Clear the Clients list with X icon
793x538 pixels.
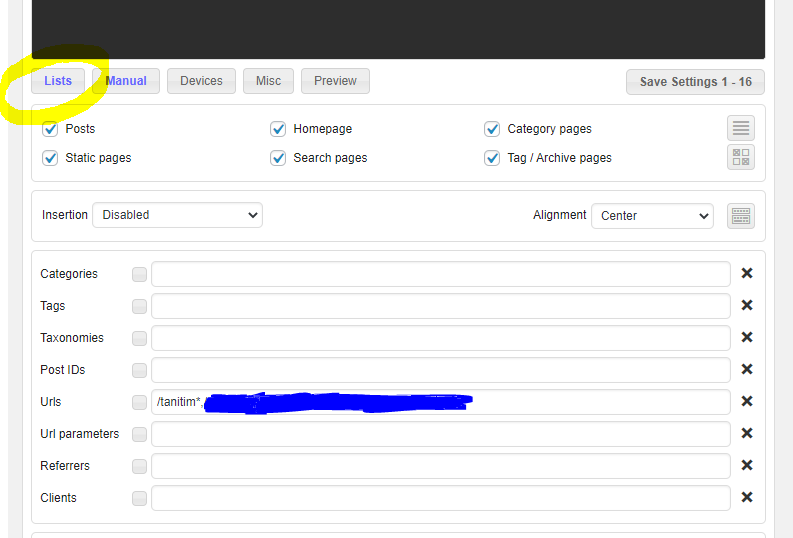747,497
